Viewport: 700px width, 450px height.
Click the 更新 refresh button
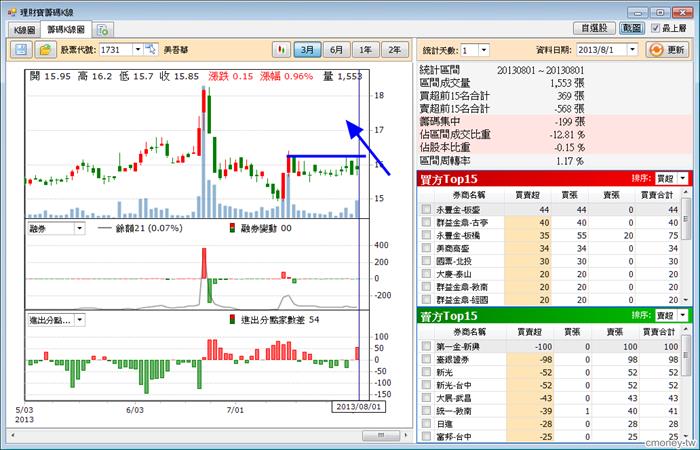(667, 49)
